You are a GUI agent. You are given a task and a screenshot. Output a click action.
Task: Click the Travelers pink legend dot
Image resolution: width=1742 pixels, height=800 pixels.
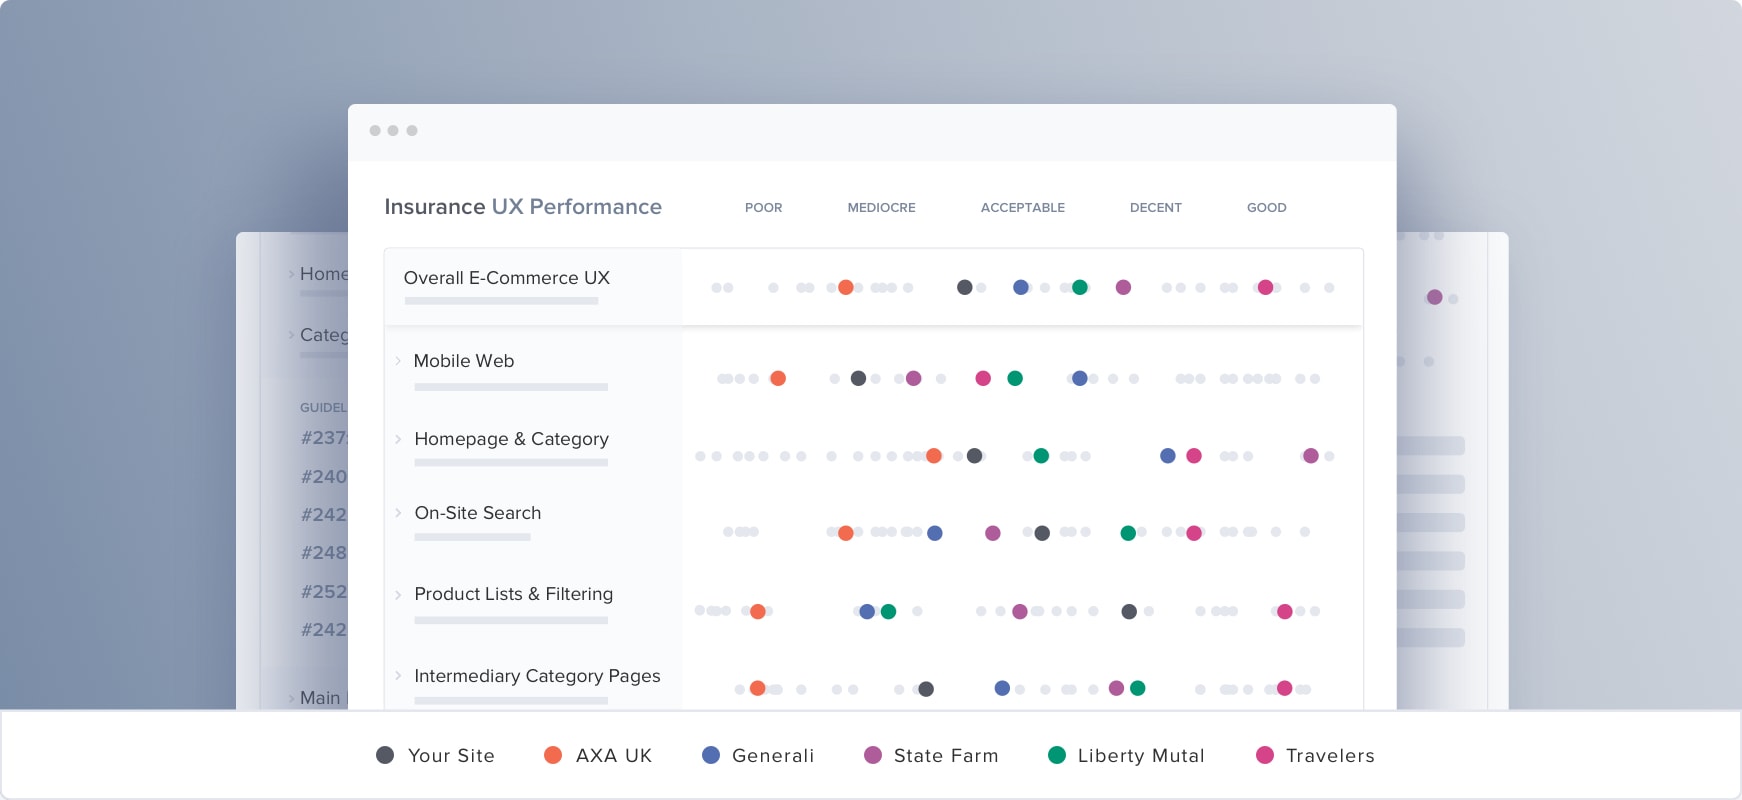pyautogui.click(x=1265, y=755)
